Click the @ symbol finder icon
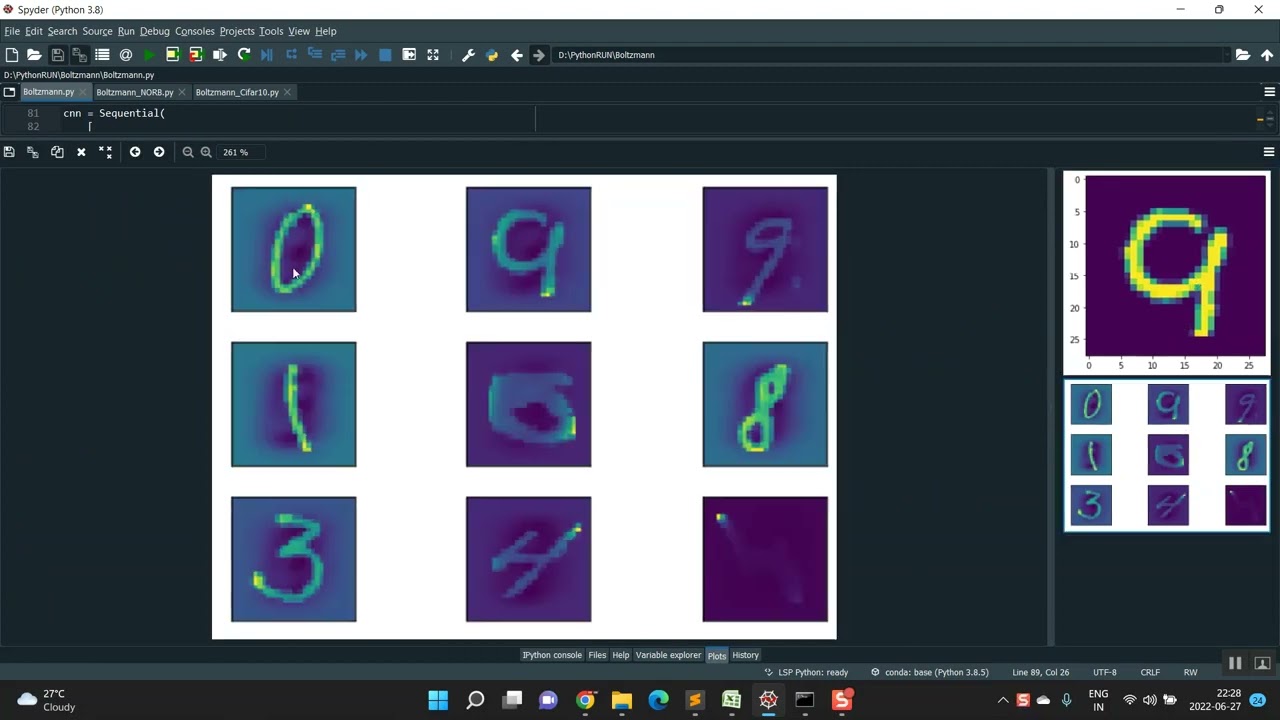This screenshot has width=1280, height=720. click(126, 55)
